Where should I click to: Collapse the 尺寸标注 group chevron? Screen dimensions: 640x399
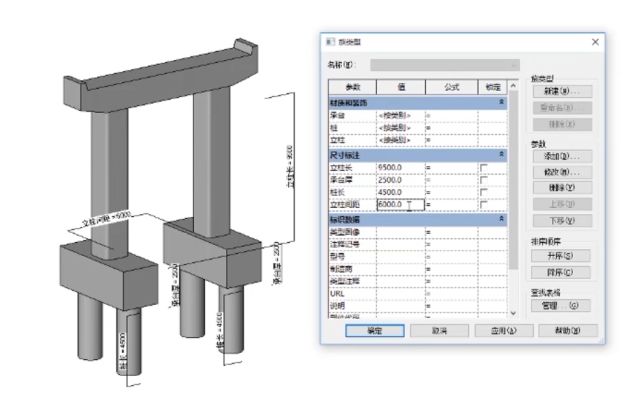coord(502,155)
